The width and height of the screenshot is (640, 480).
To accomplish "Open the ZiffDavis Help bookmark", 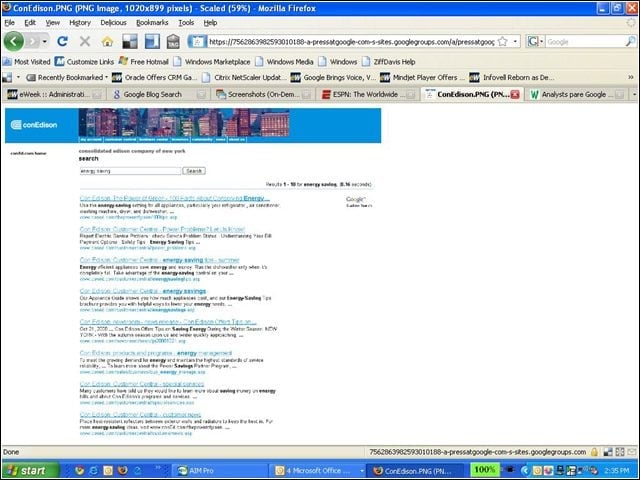I will (x=389, y=62).
